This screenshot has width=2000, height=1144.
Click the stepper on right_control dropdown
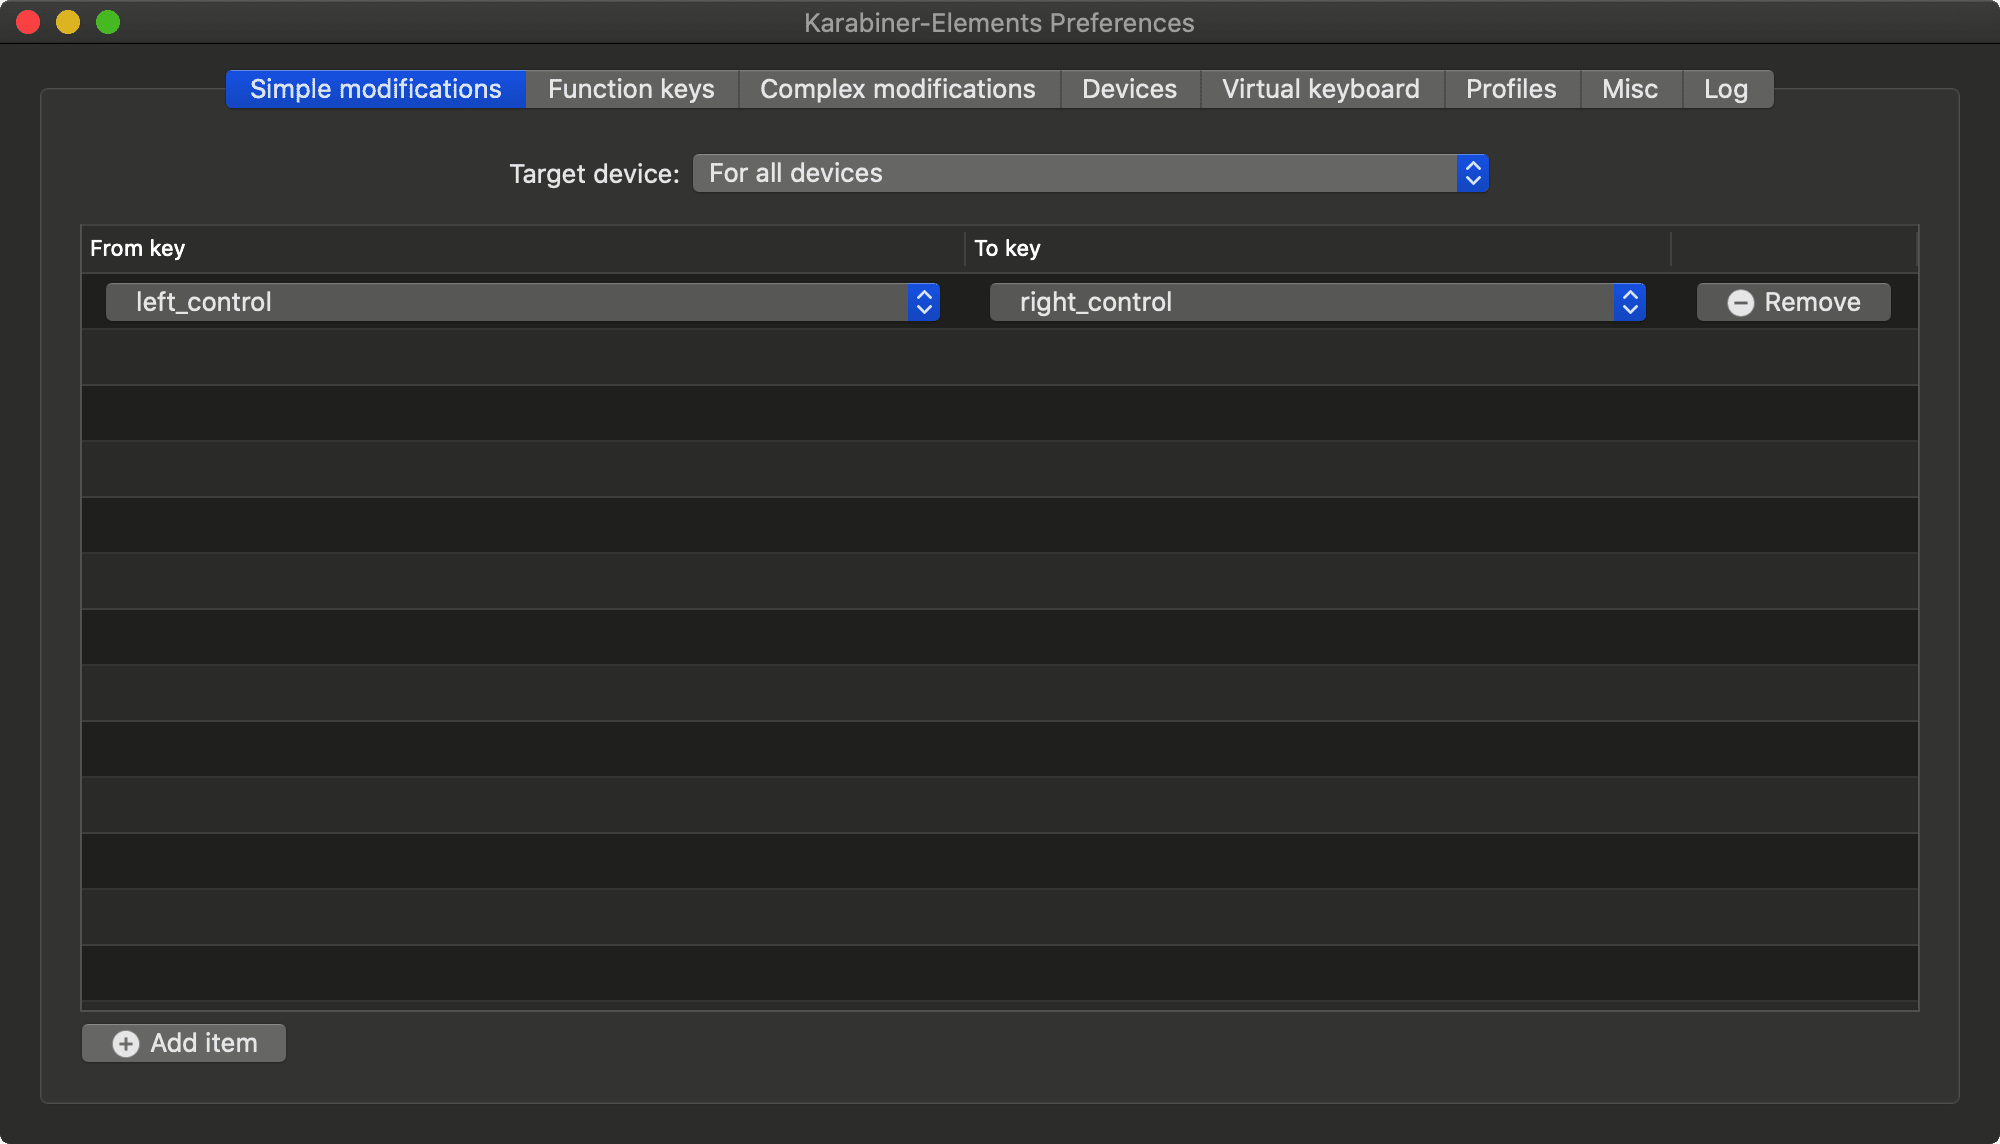1630,302
